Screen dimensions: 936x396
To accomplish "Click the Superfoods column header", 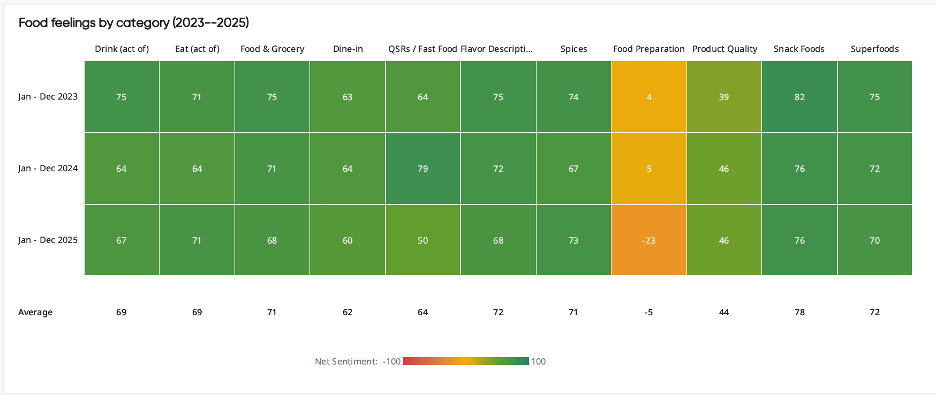I will [875, 49].
